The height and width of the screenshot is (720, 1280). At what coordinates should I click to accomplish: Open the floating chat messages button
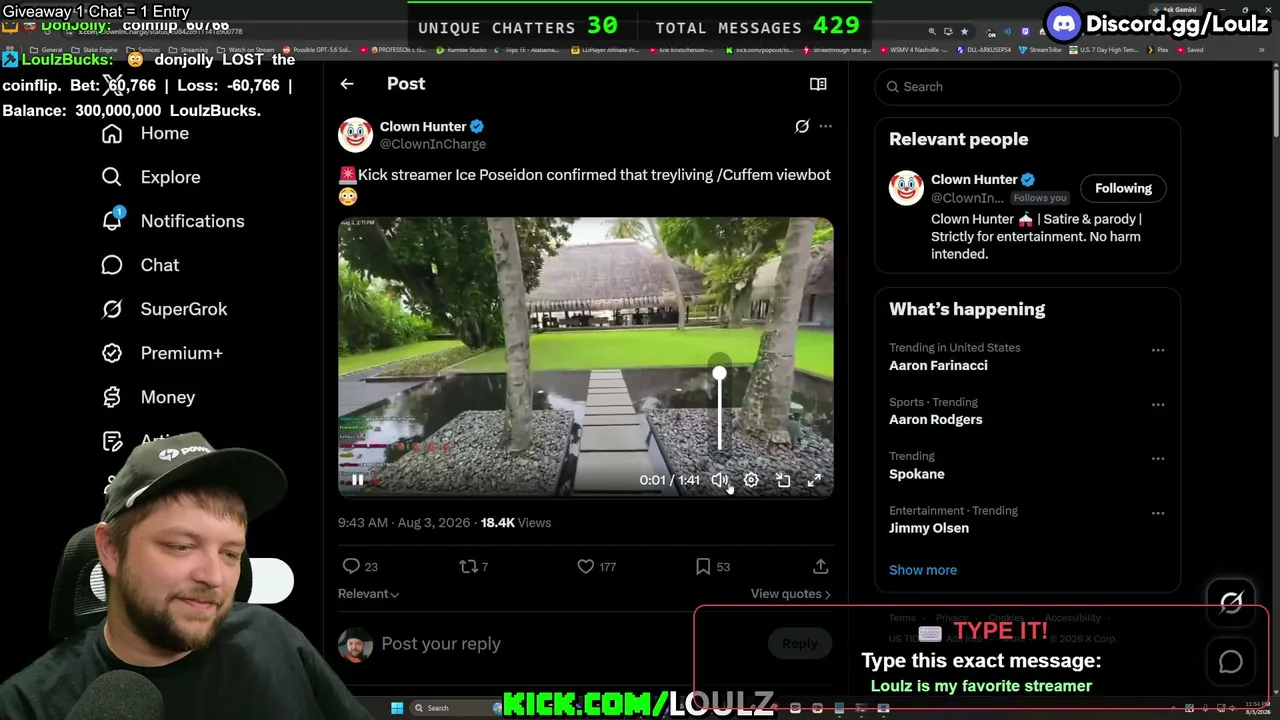click(x=1231, y=662)
